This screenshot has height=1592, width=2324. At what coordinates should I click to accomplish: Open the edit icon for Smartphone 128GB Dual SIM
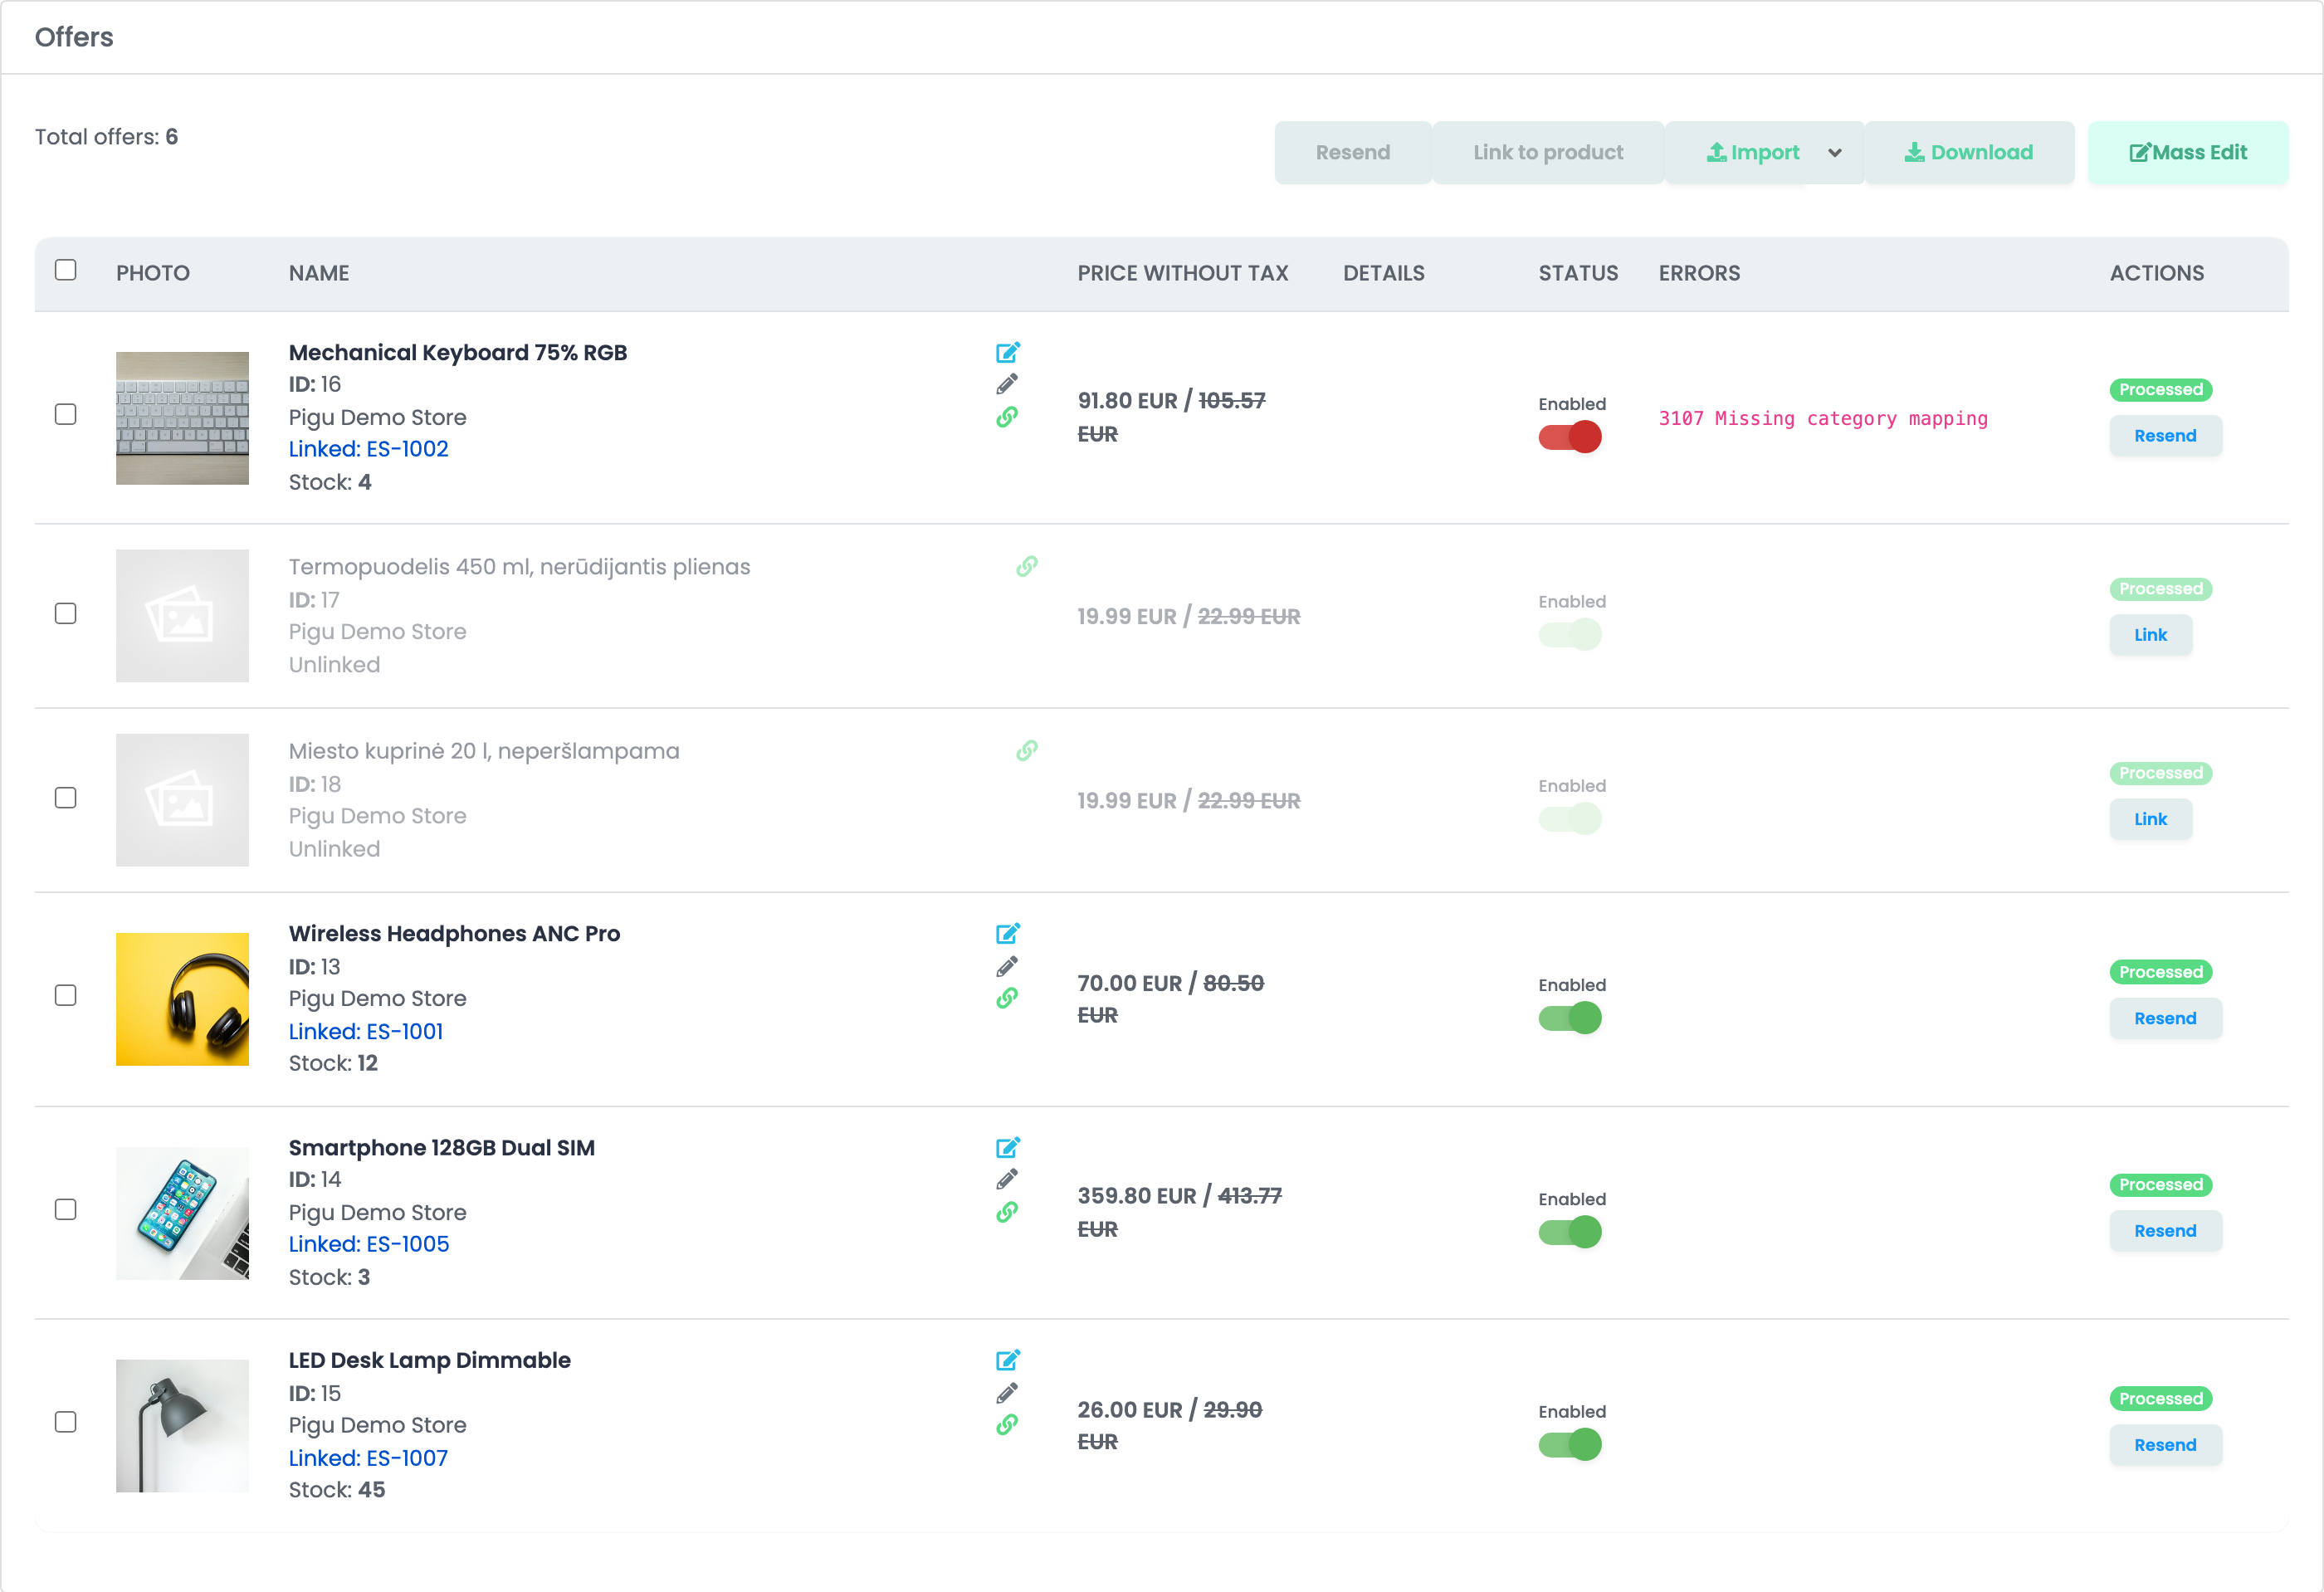1007,1147
